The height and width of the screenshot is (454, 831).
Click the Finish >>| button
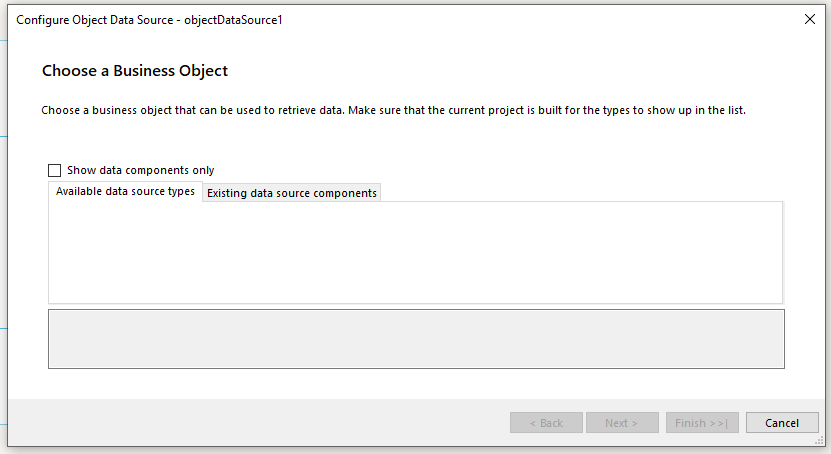coord(702,423)
